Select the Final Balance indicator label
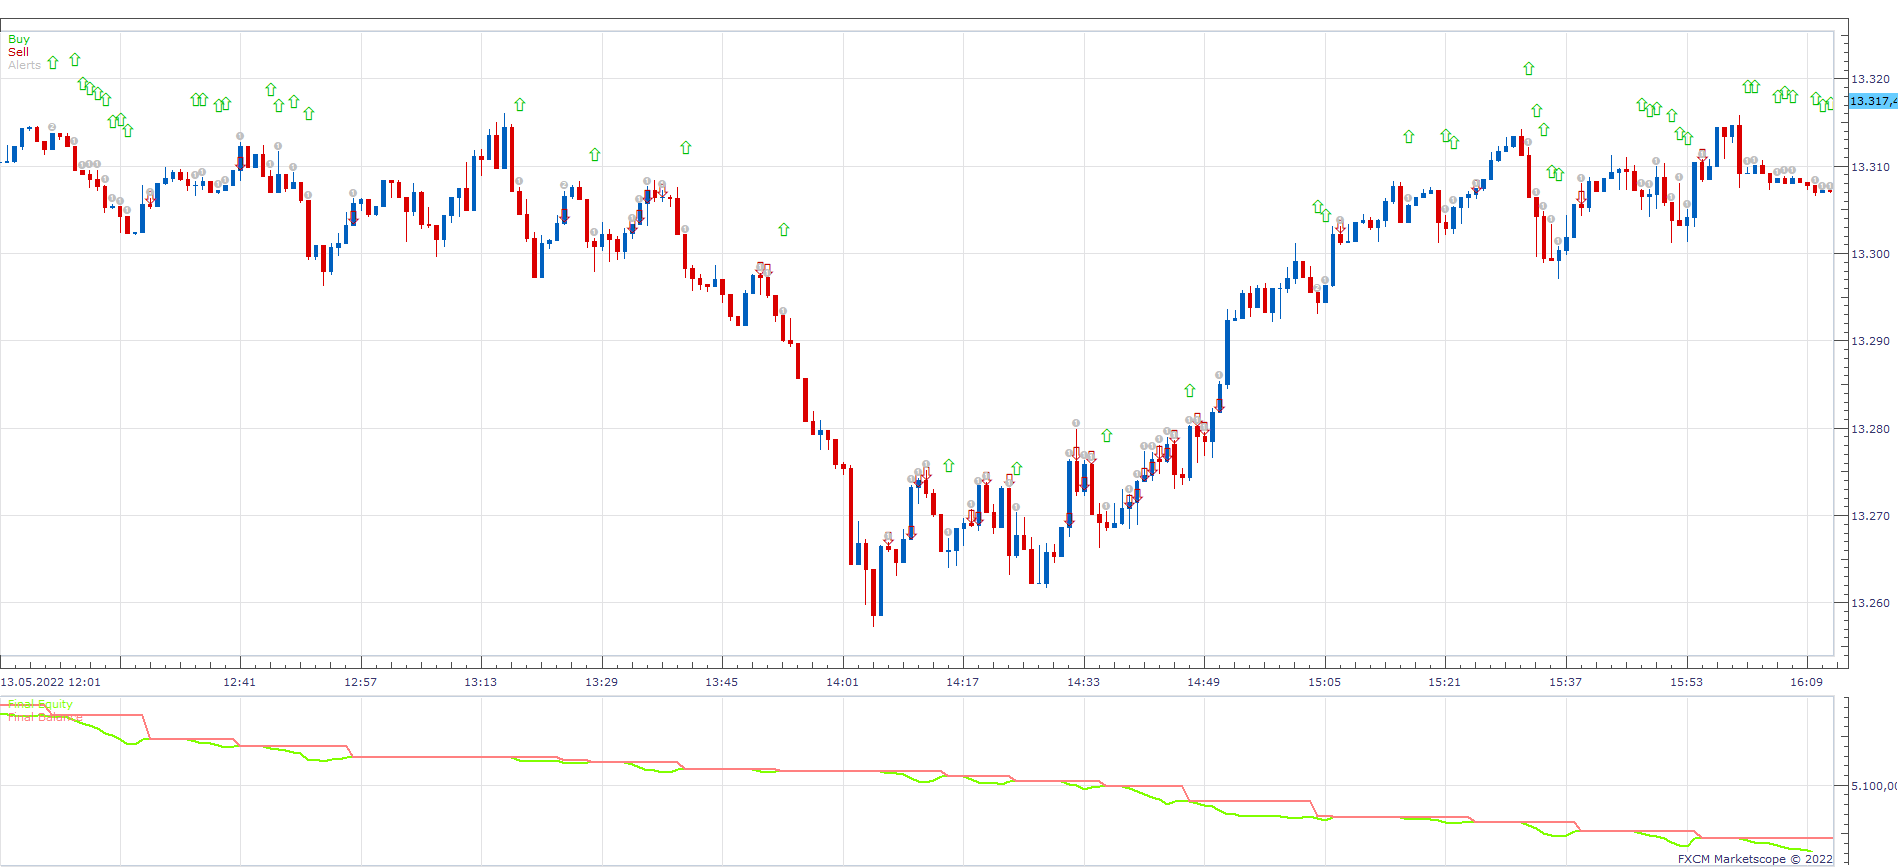The image size is (1899, 867). [x=45, y=717]
